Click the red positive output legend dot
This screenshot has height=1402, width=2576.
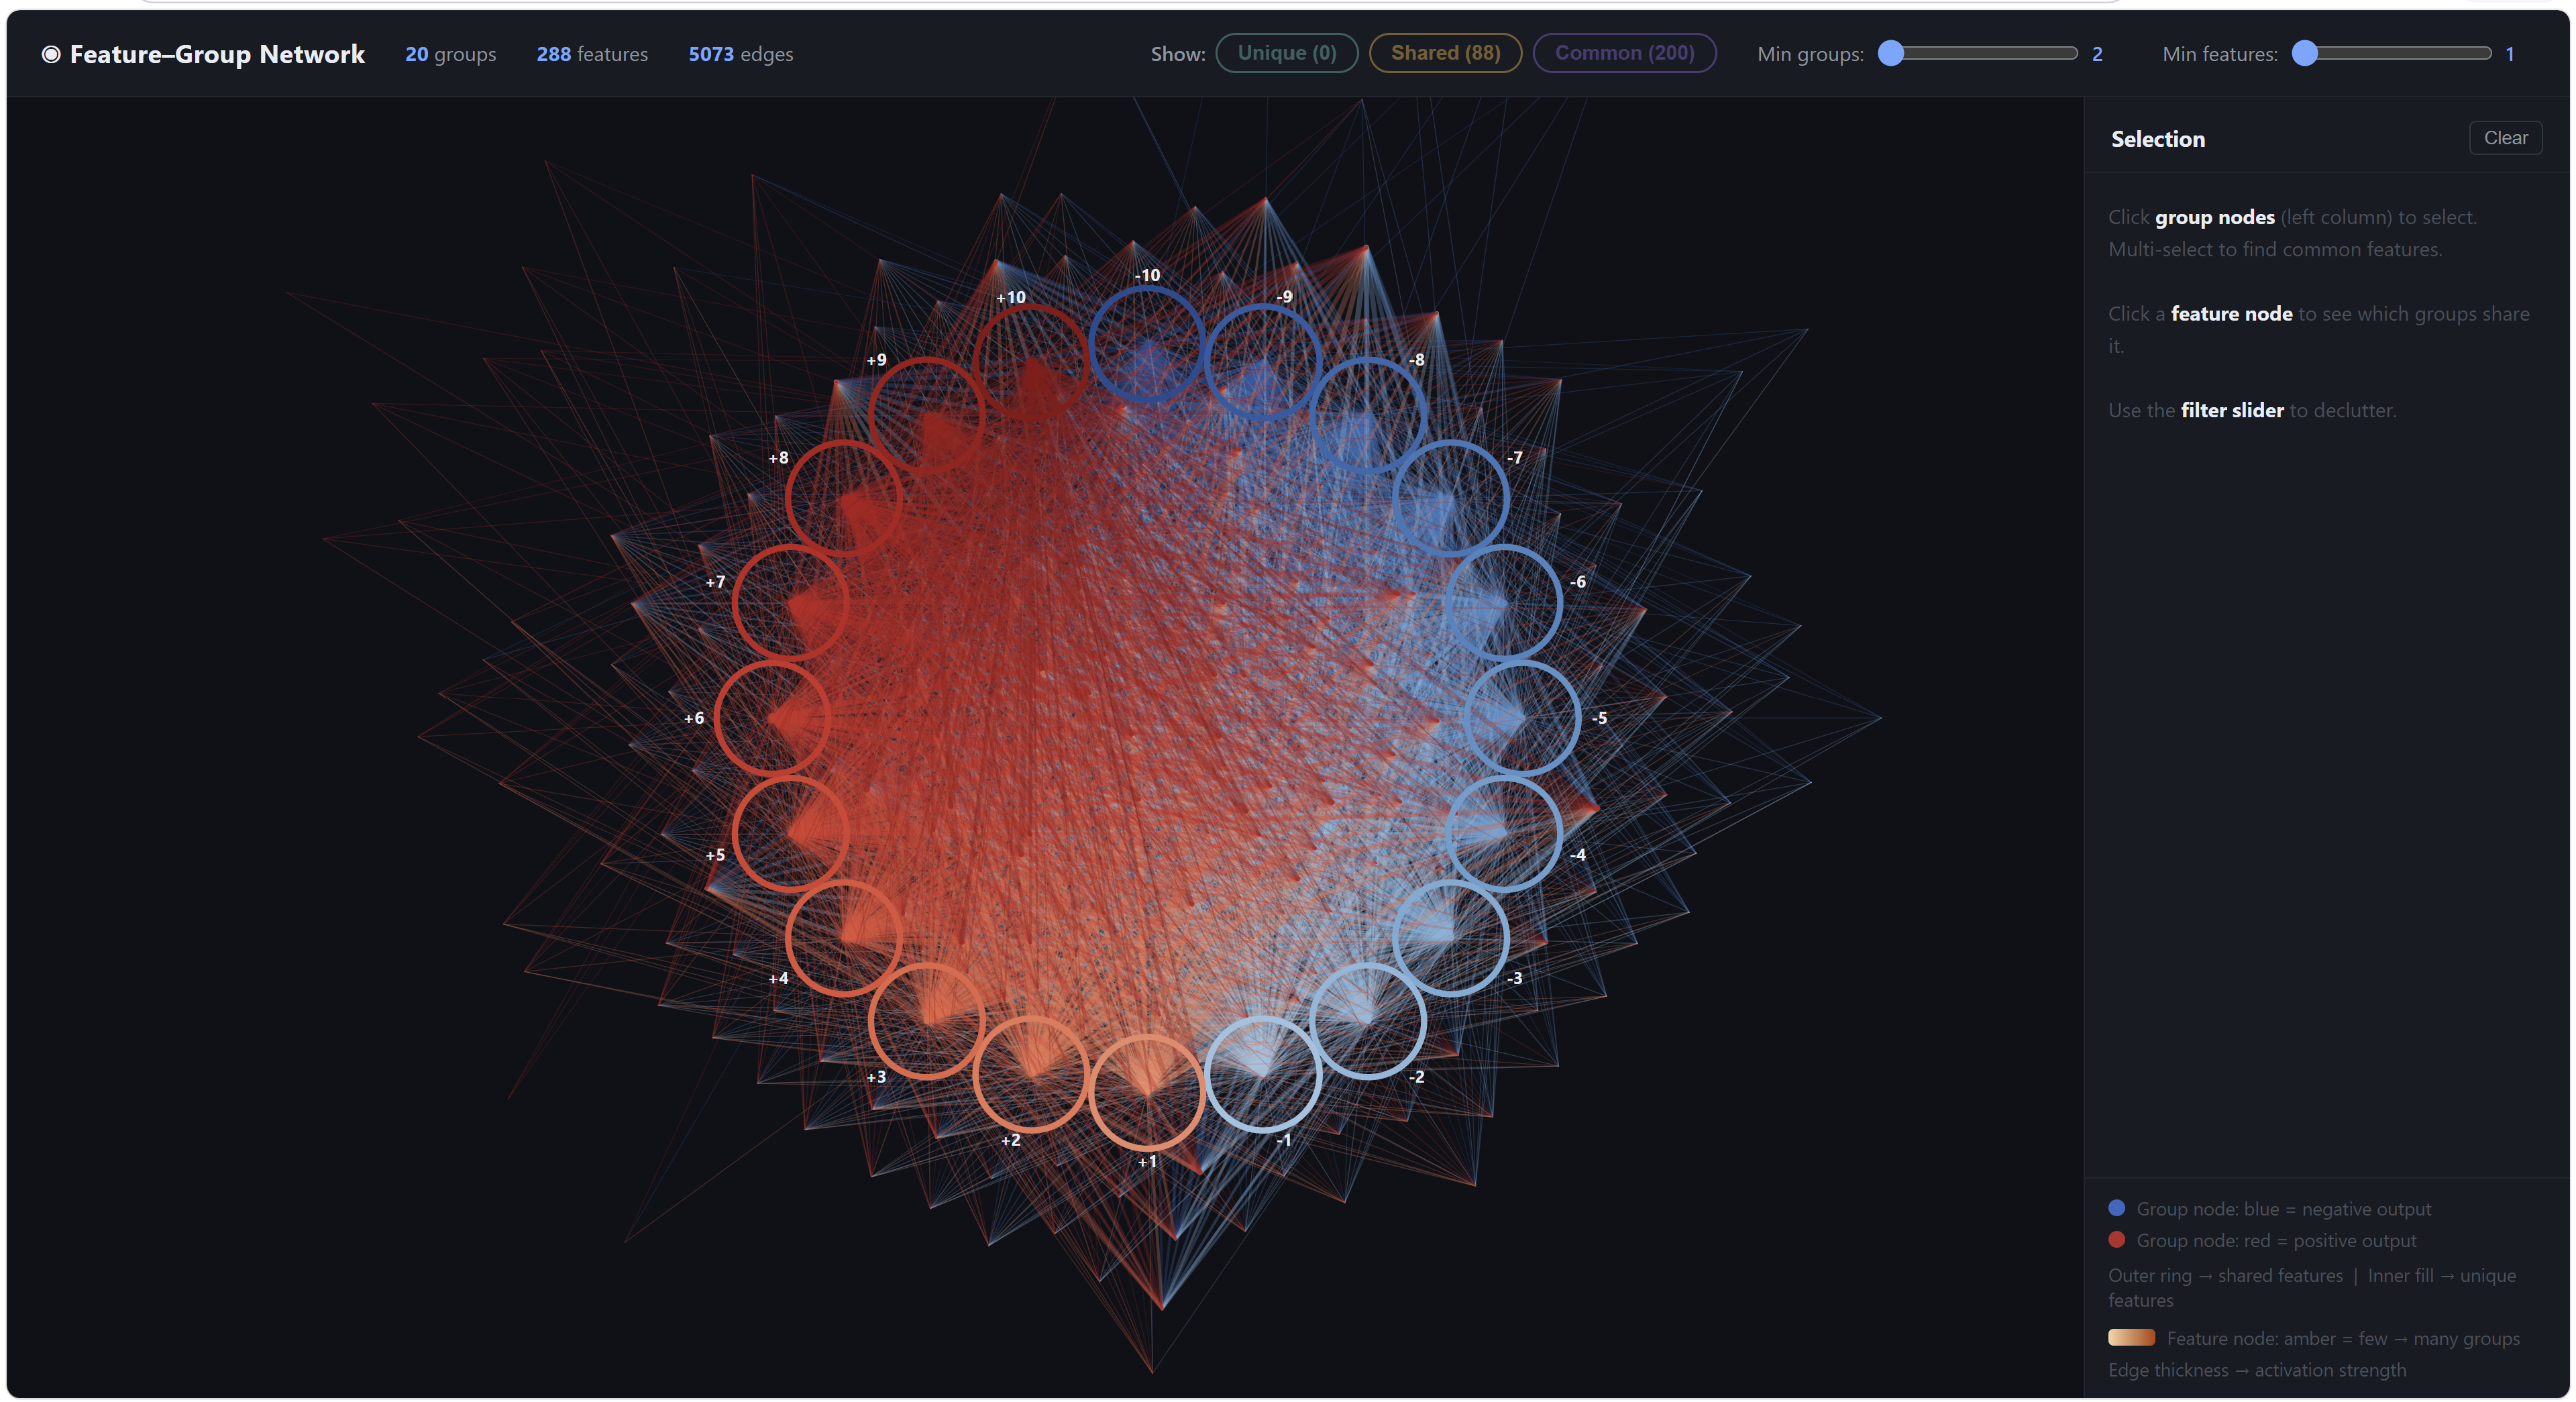(x=2116, y=1240)
